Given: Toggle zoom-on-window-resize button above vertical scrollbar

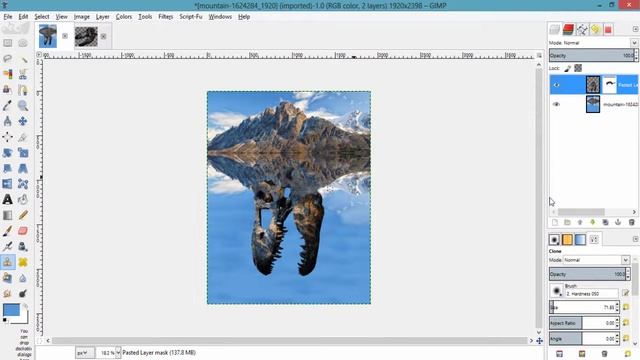Looking at the screenshot, I should click(x=539, y=55).
